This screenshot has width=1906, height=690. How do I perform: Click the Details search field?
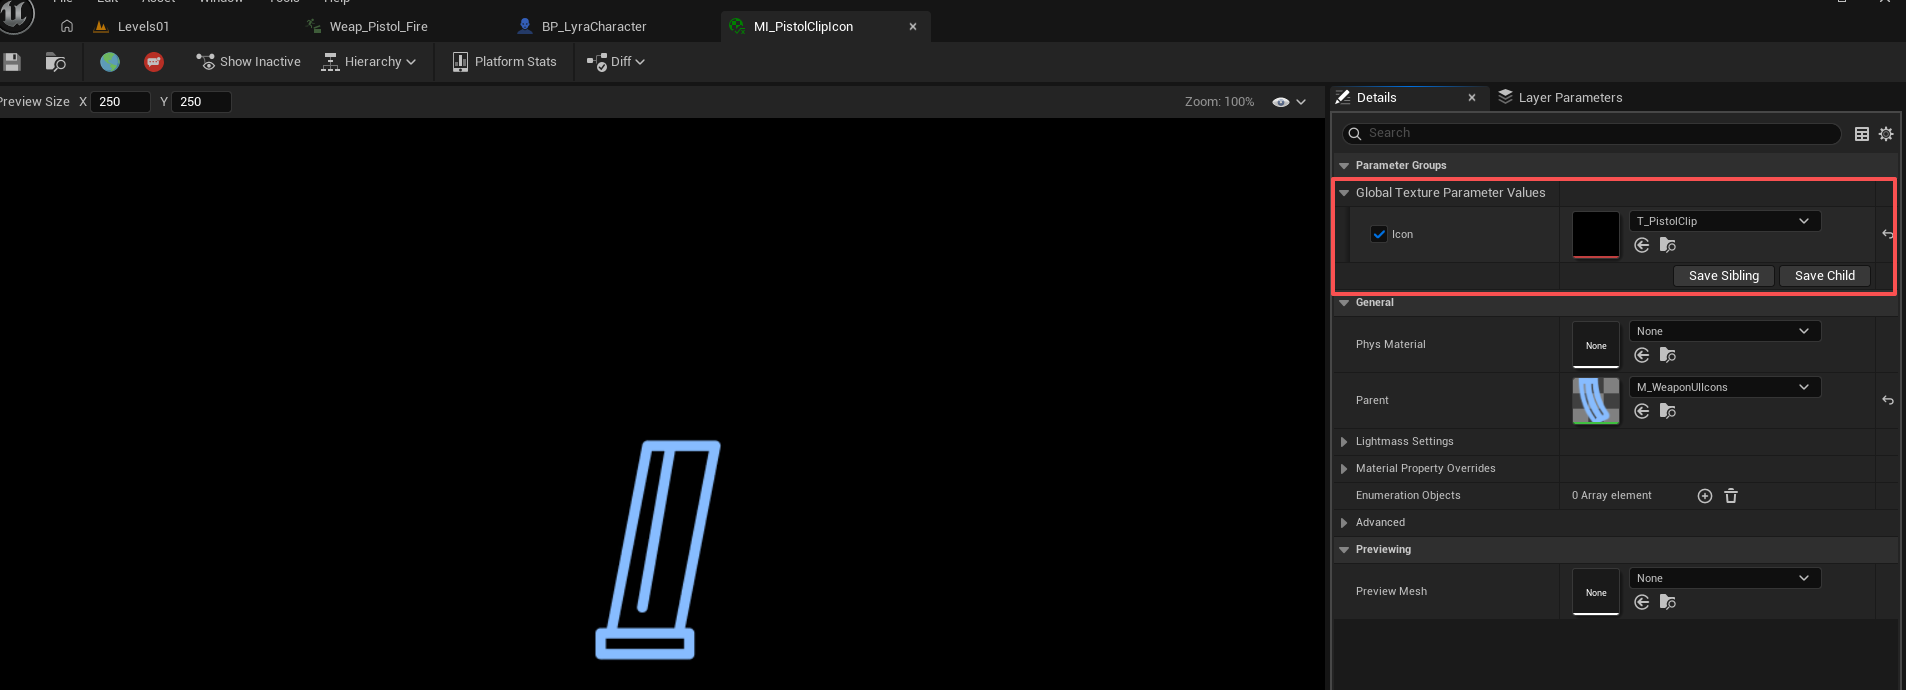point(1591,133)
